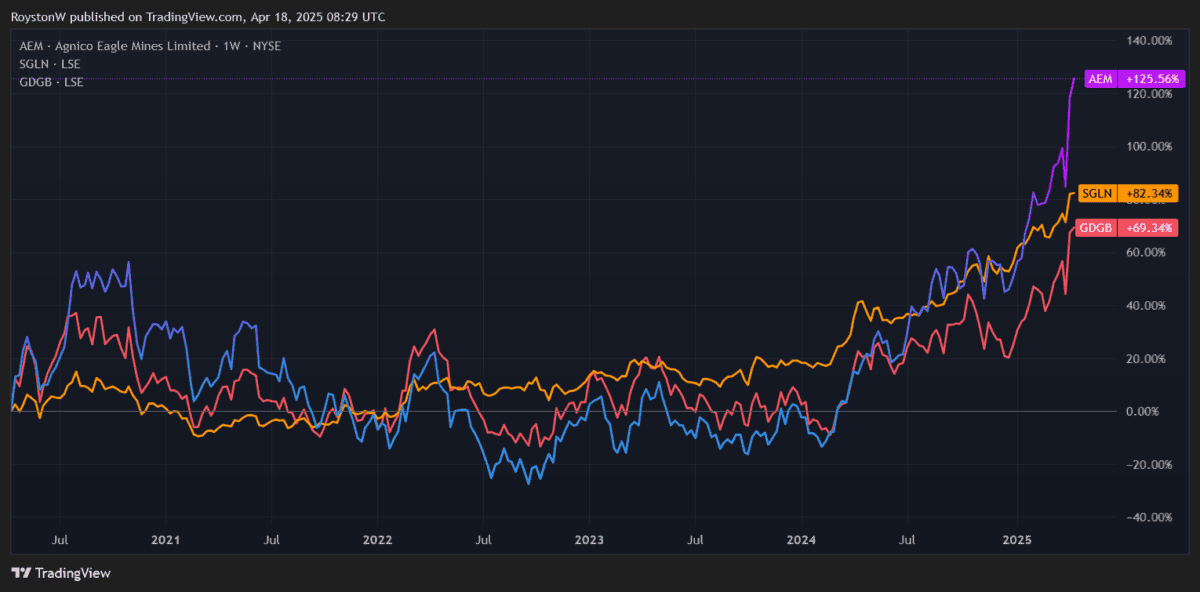Click the TradingView logo icon
This screenshot has height=592, width=1200.
[x=20, y=573]
